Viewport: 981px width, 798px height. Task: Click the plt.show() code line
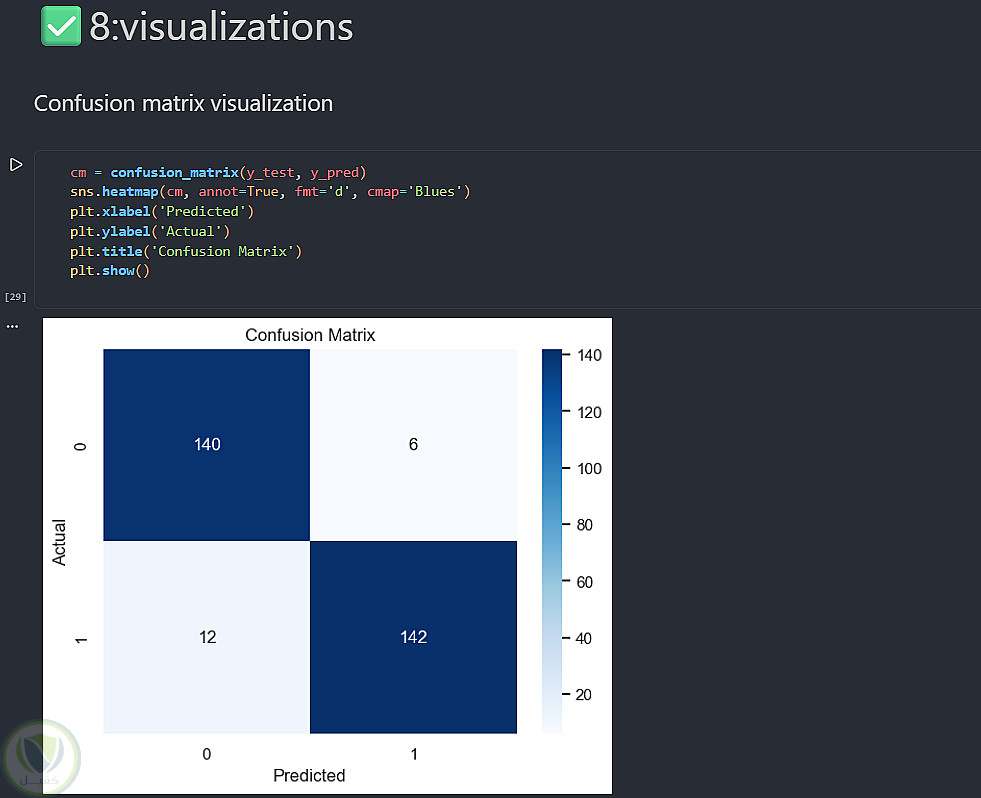[109, 271]
